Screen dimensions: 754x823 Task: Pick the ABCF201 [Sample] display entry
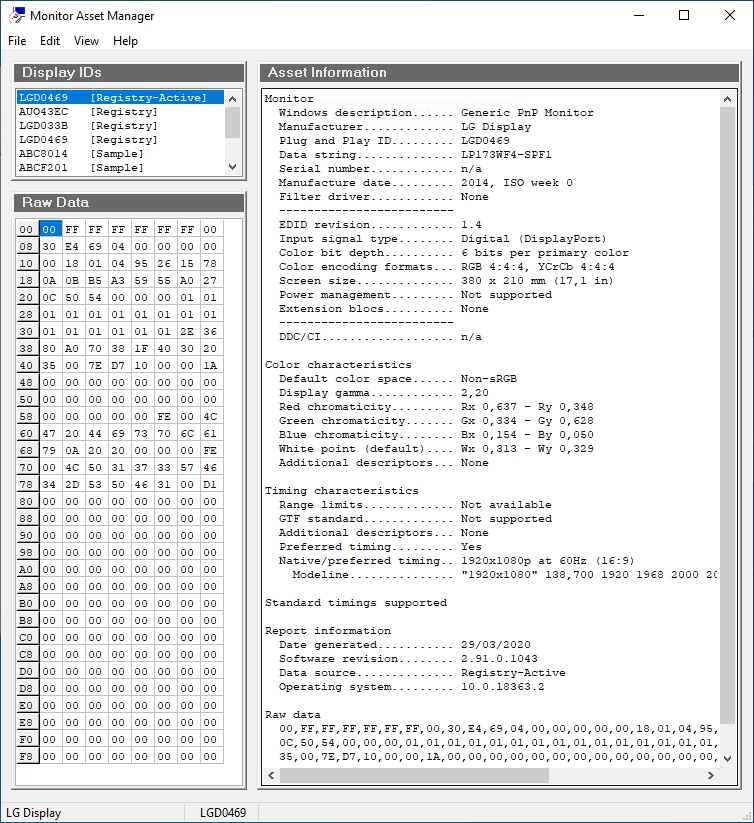pyautogui.click(x=81, y=168)
